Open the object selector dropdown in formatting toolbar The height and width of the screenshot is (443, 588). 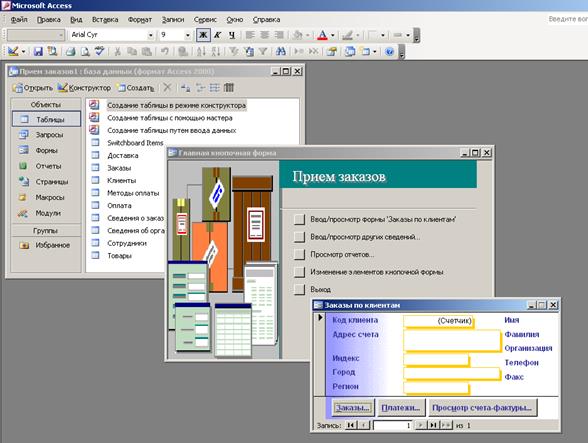click(x=61, y=35)
